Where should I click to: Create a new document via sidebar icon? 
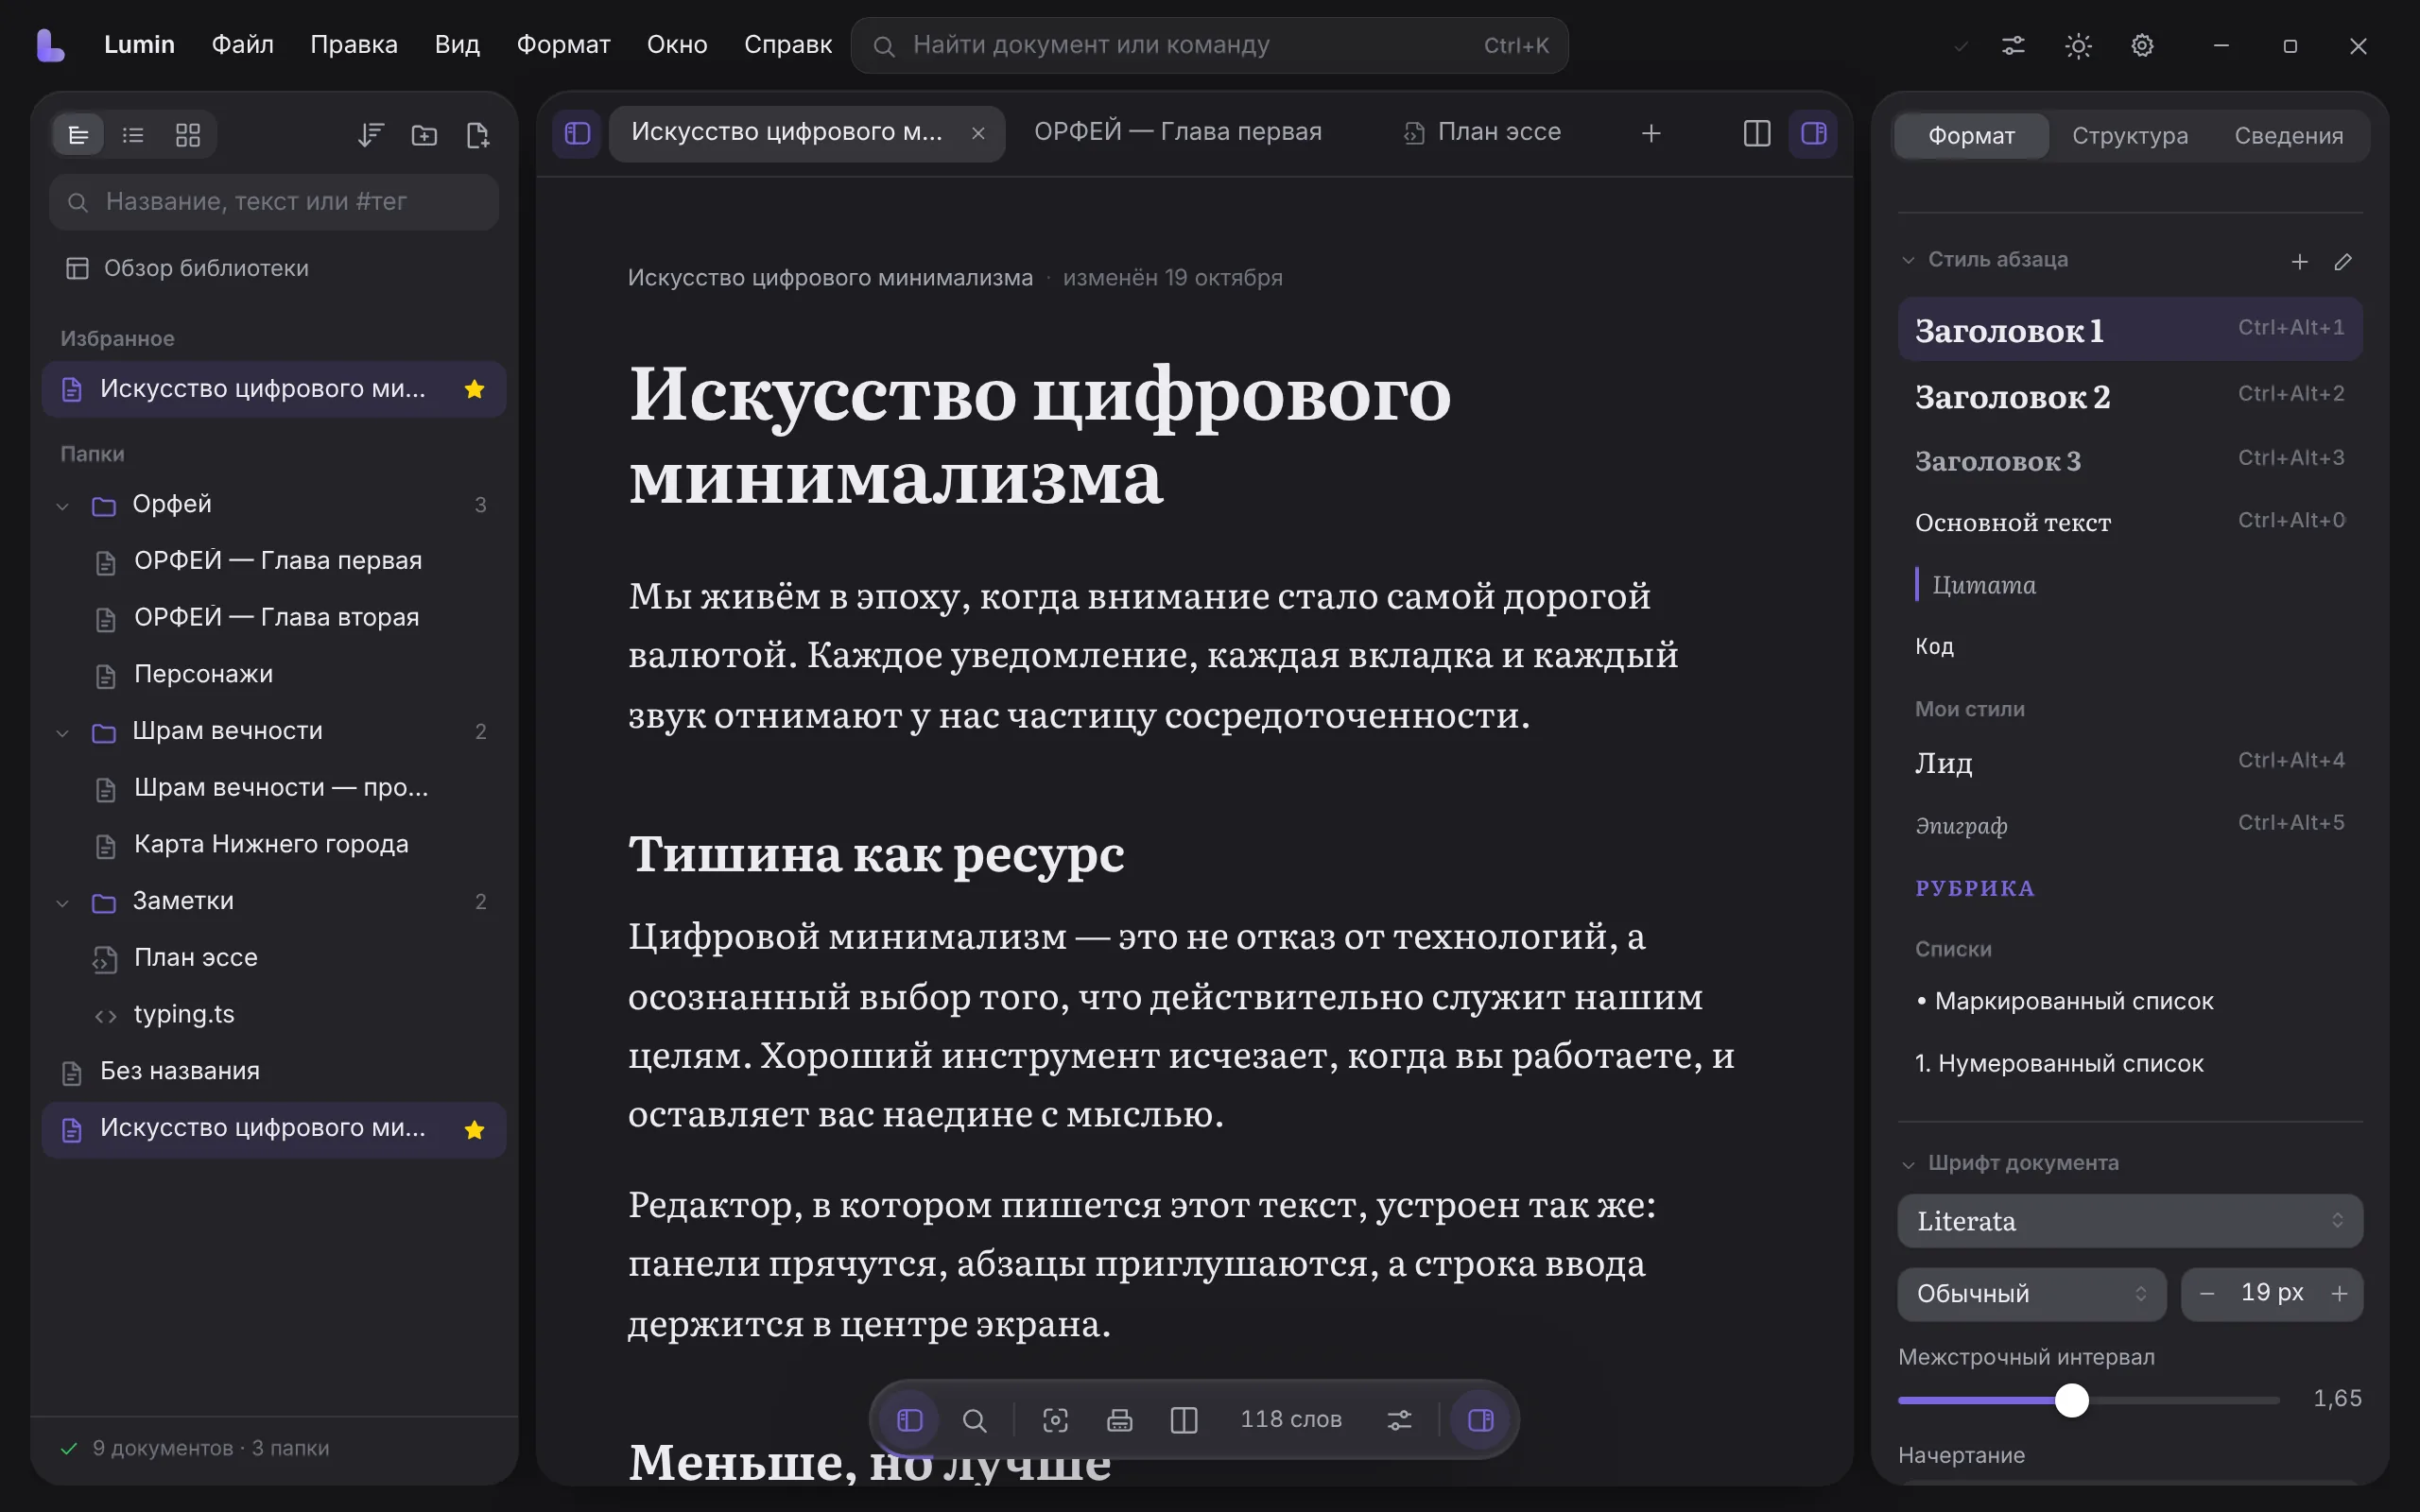click(x=478, y=135)
